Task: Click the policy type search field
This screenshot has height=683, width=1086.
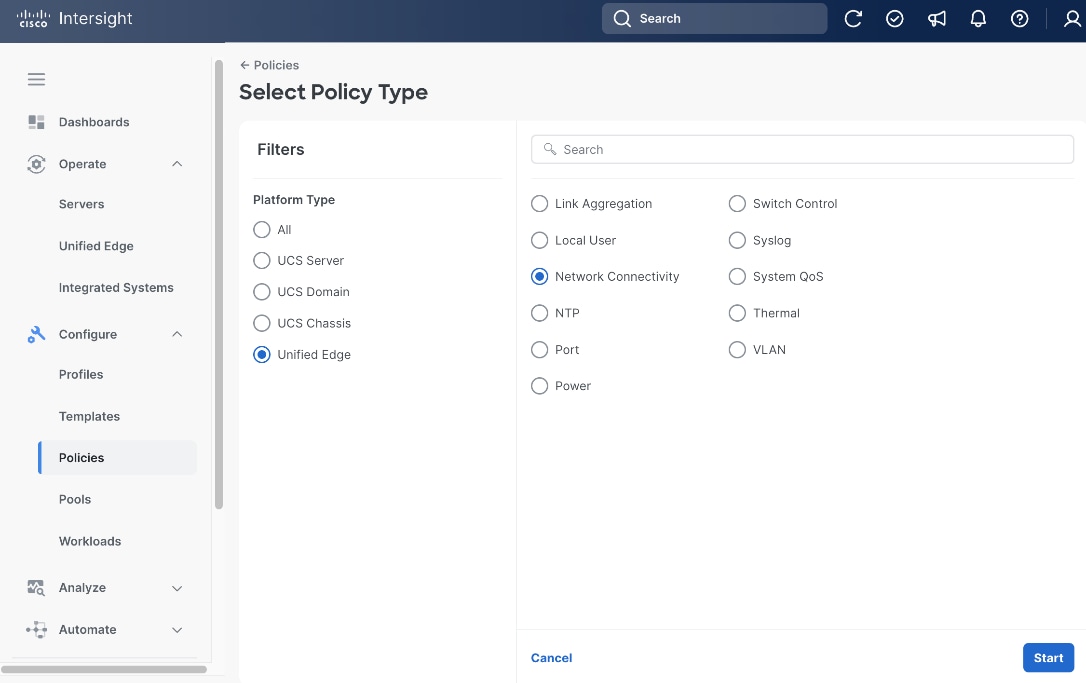Action: pos(802,150)
